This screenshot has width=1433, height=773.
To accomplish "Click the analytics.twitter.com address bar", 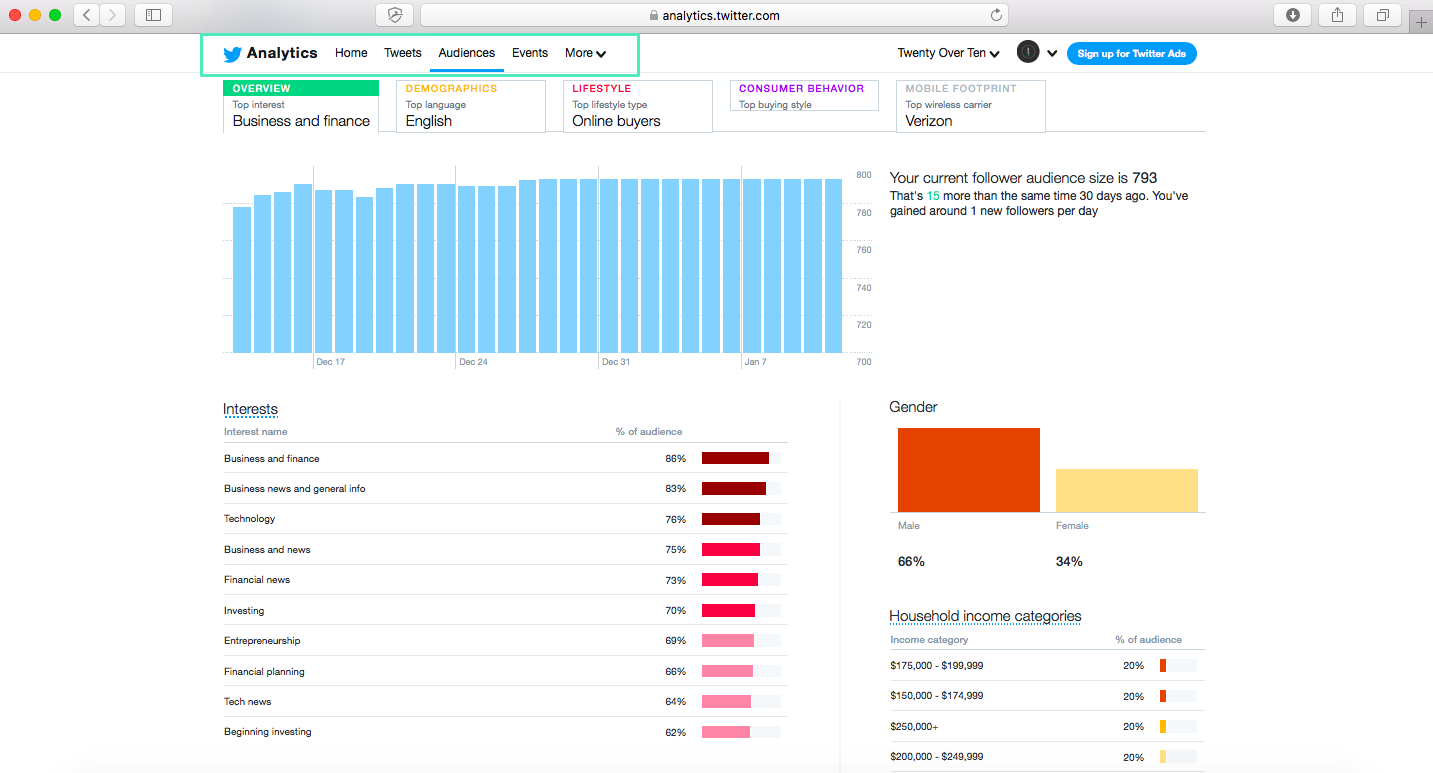I will (x=714, y=15).
